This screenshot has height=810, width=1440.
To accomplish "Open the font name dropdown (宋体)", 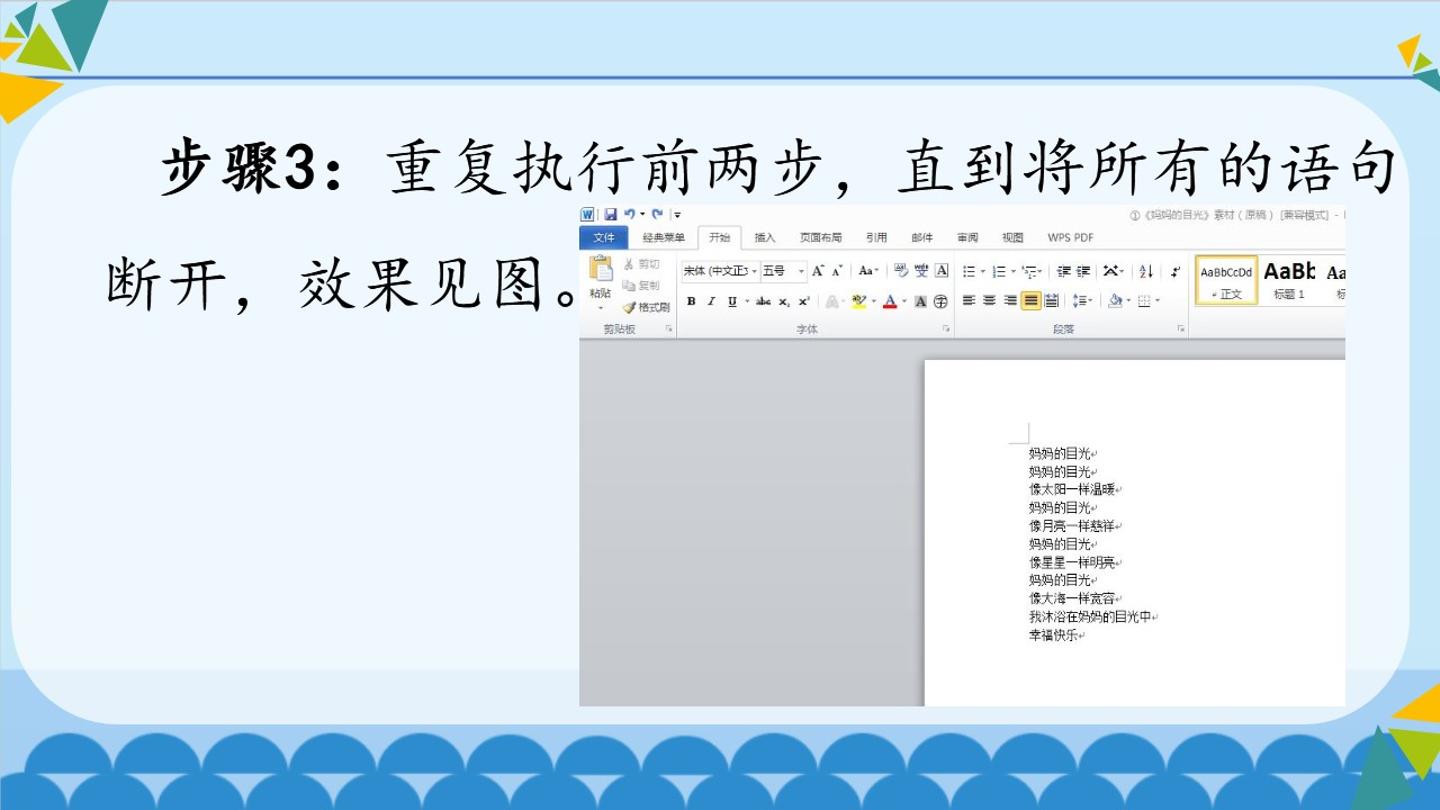I will 720,271.
